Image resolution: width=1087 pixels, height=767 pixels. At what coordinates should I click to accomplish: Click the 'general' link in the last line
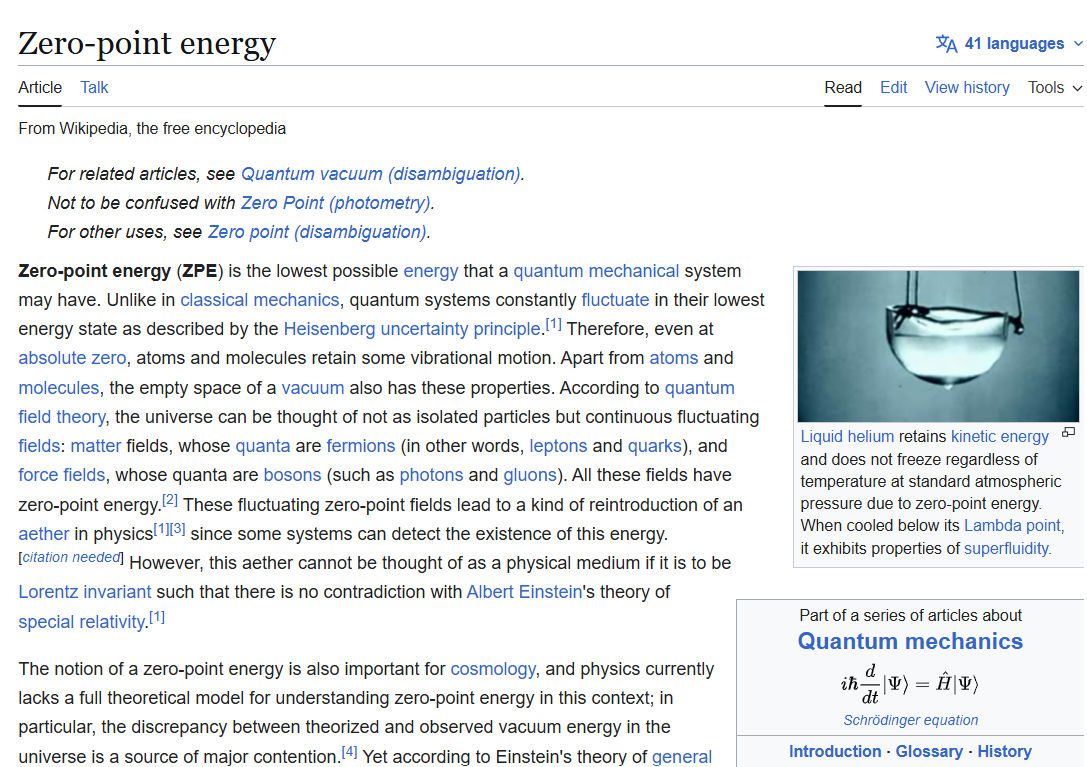[x=682, y=757]
